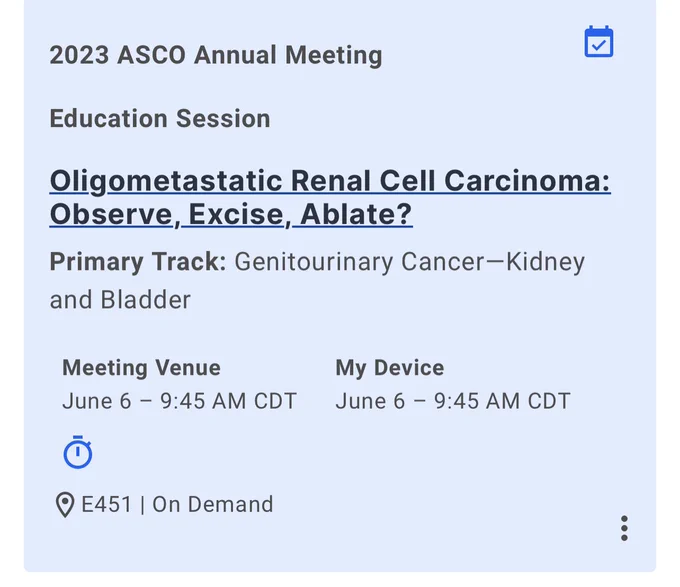Select the '2023 ASCO Annual Meeting' heading
The image size is (680, 587).
(x=216, y=55)
